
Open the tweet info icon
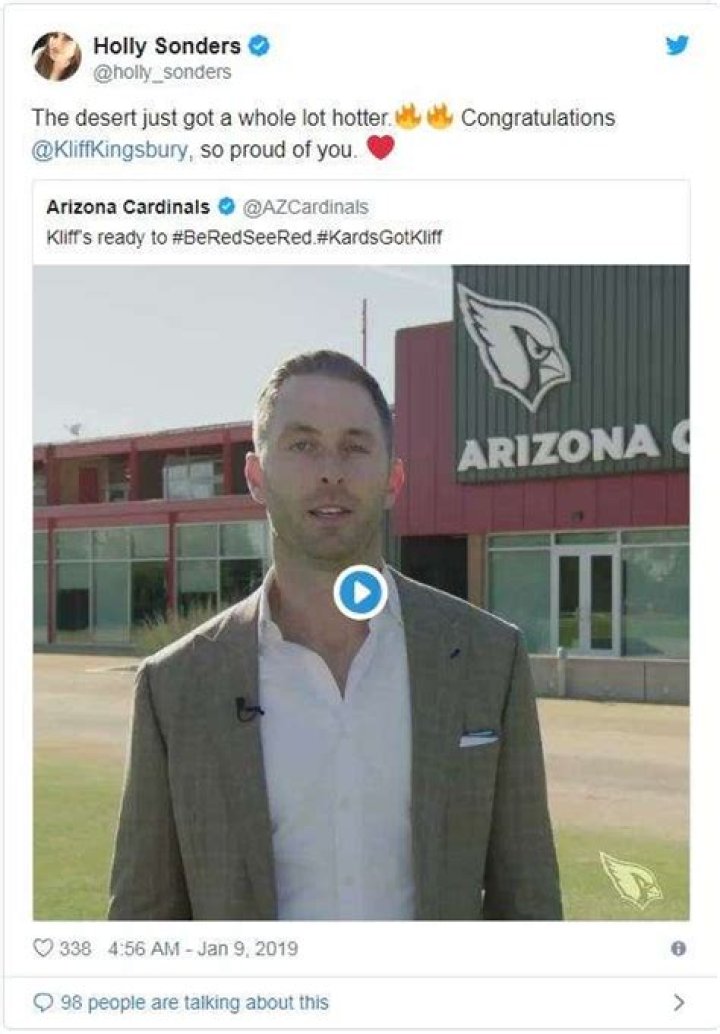click(x=678, y=948)
